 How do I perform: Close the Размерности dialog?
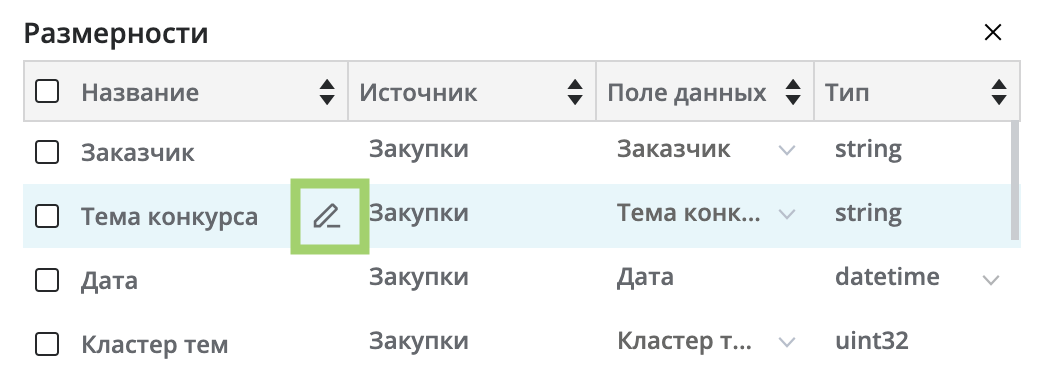(x=993, y=32)
